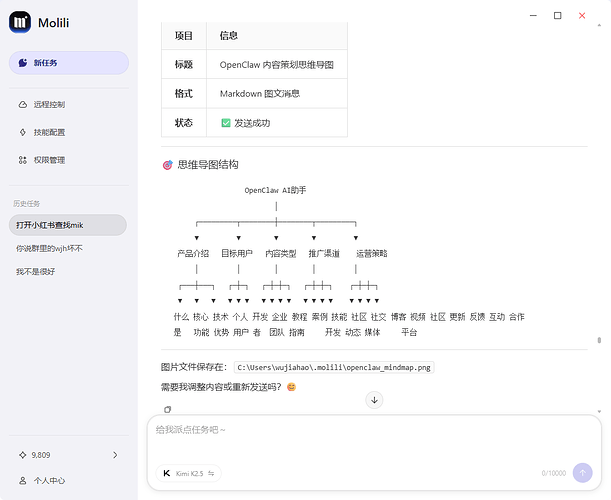Select history task 你说群里的wjh坏不
The width and height of the screenshot is (611, 500).
click(x=49, y=248)
